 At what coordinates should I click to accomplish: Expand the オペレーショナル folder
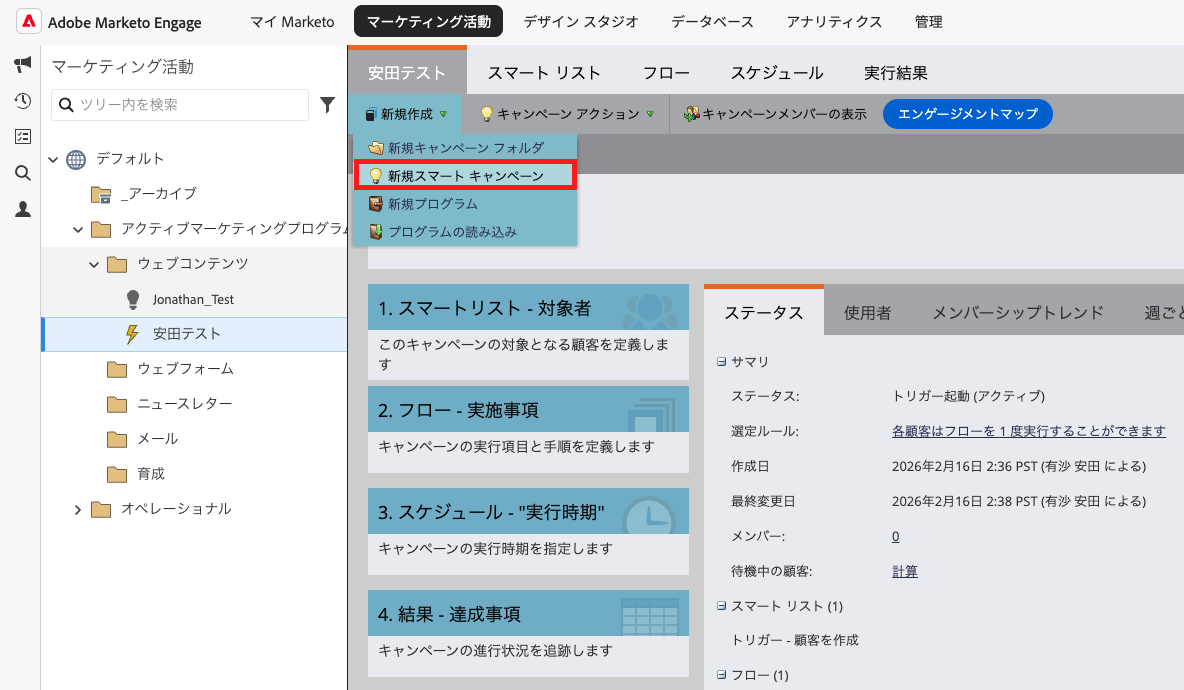pos(78,510)
